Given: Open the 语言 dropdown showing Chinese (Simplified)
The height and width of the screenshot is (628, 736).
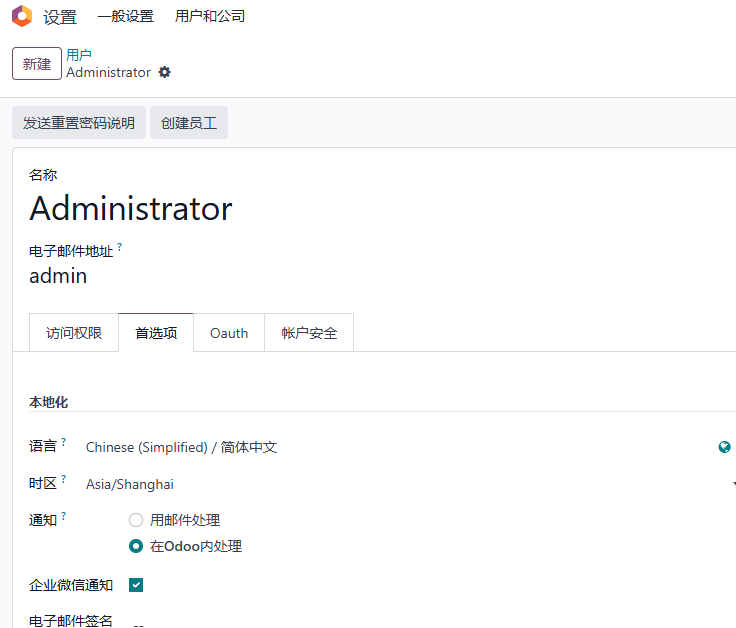Looking at the screenshot, I should [x=399, y=447].
